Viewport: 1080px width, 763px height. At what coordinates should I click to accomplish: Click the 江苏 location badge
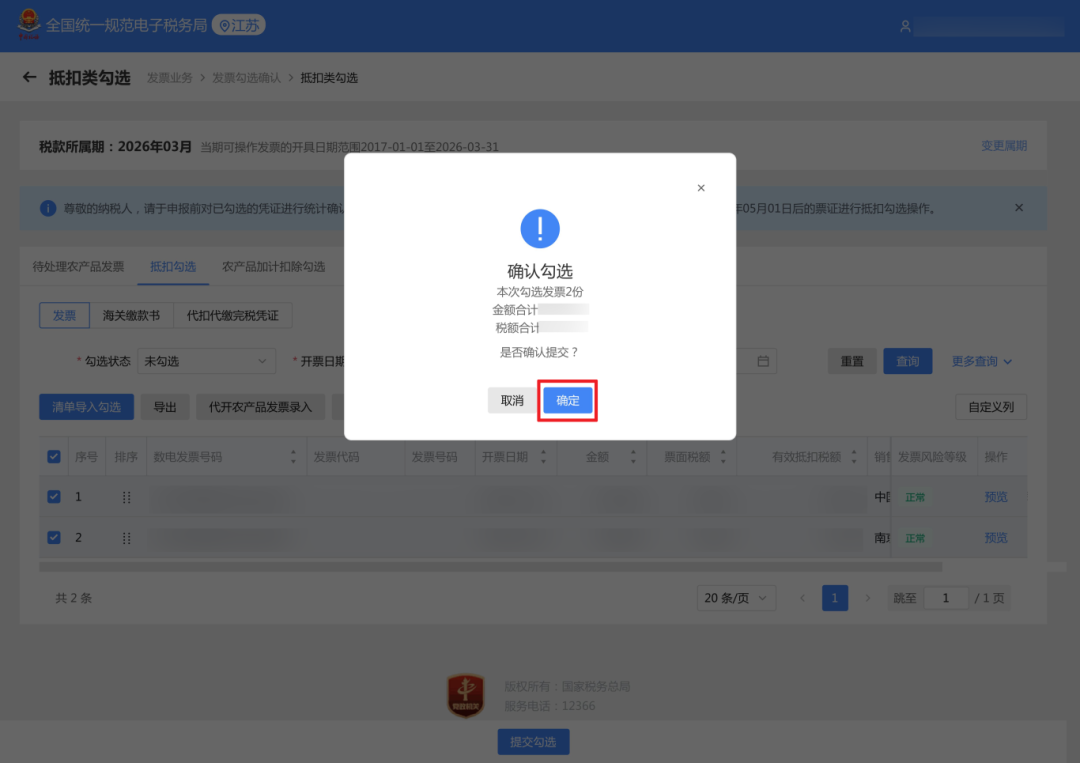click(x=239, y=25)
